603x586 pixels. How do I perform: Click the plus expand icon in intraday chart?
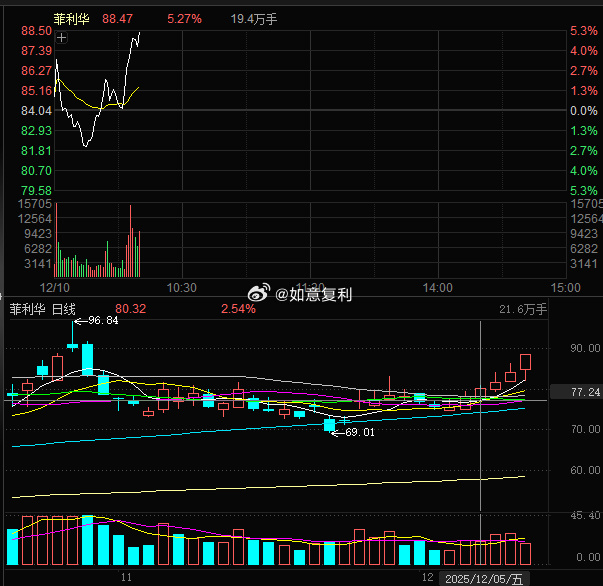click(62, 38)
